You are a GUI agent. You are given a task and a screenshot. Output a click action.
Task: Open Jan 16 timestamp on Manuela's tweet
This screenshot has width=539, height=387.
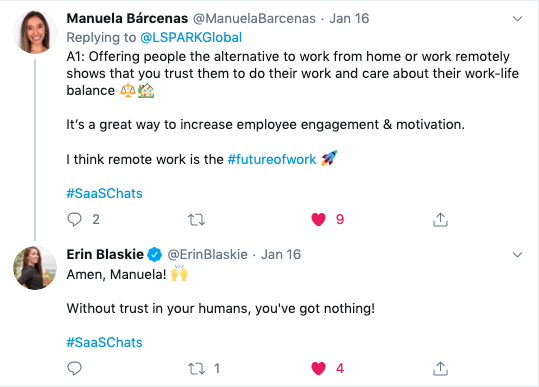click(x=349, y=19)
